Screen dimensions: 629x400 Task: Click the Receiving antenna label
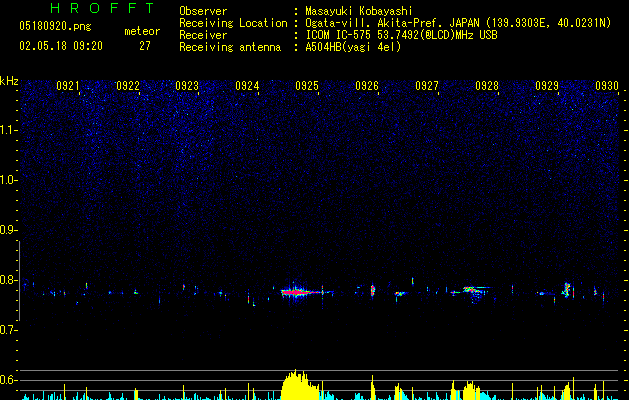pos(230,47)
